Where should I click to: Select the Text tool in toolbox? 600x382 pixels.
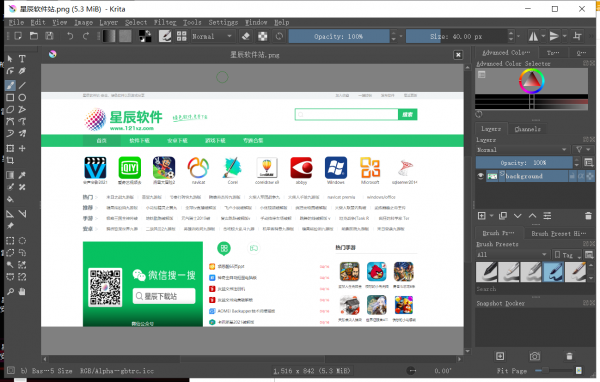coord(22,59)
